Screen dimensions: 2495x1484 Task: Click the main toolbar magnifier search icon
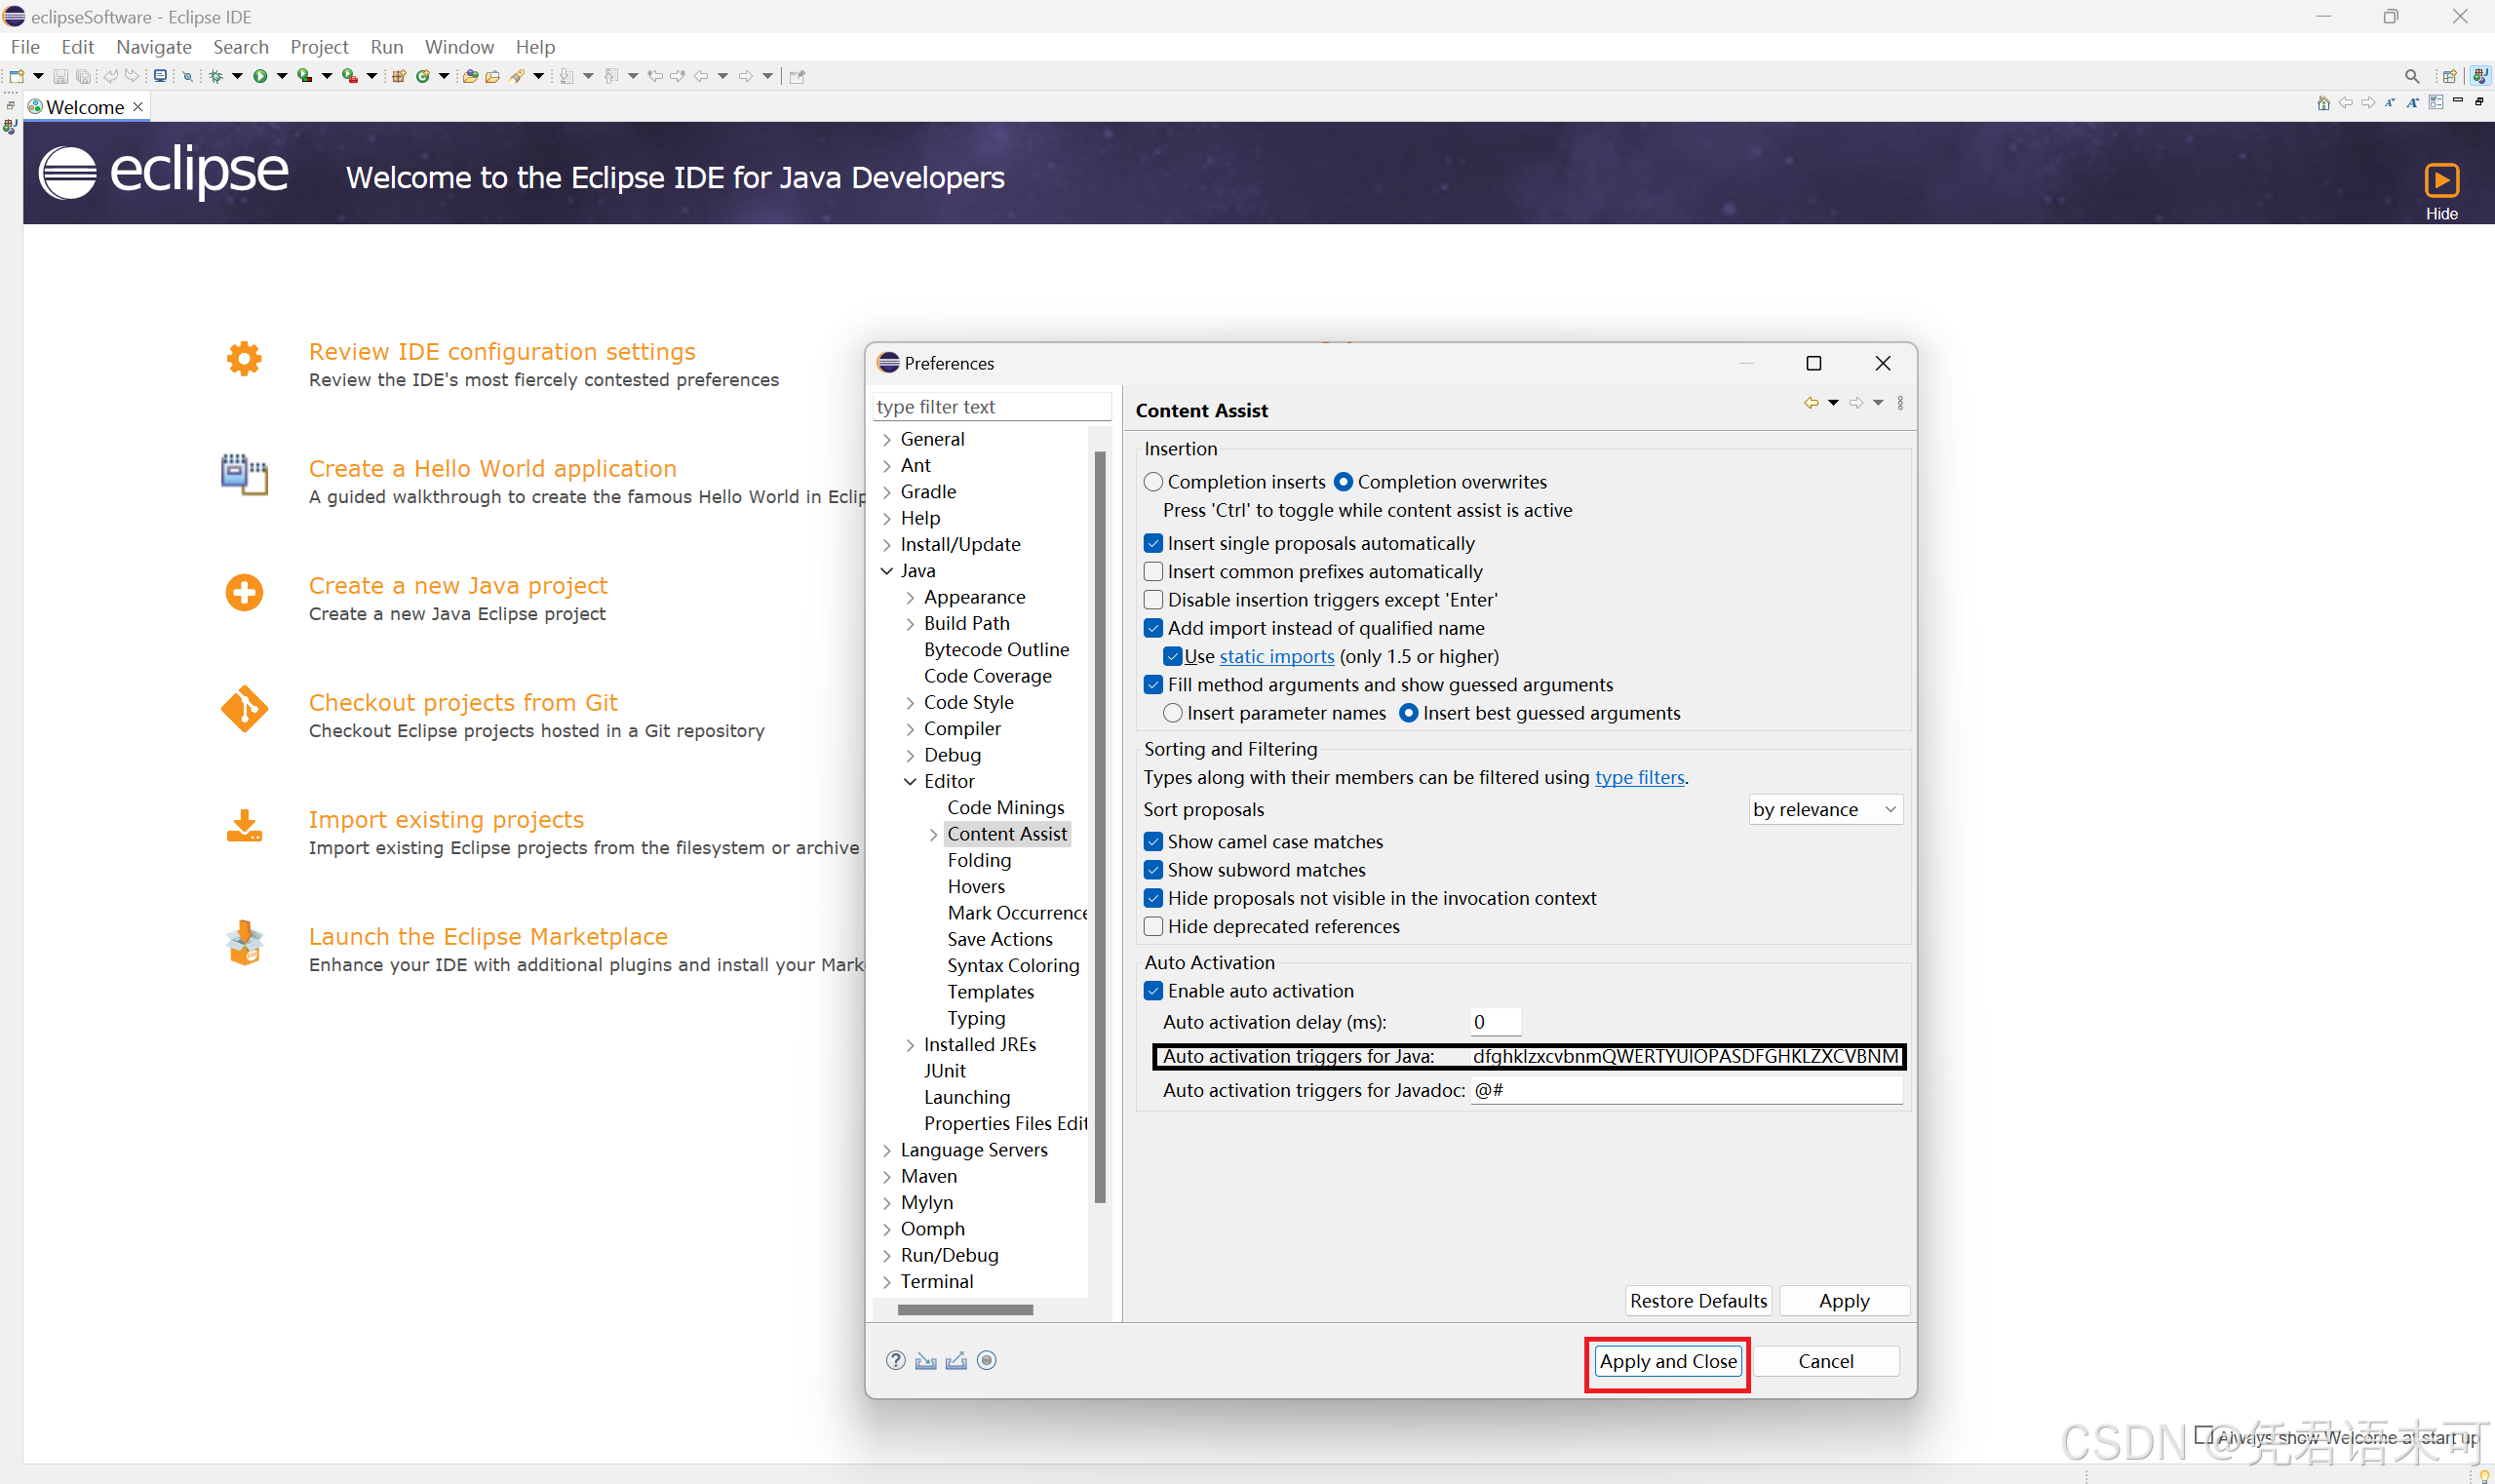pyautogui.click(x=2412, y=76)
